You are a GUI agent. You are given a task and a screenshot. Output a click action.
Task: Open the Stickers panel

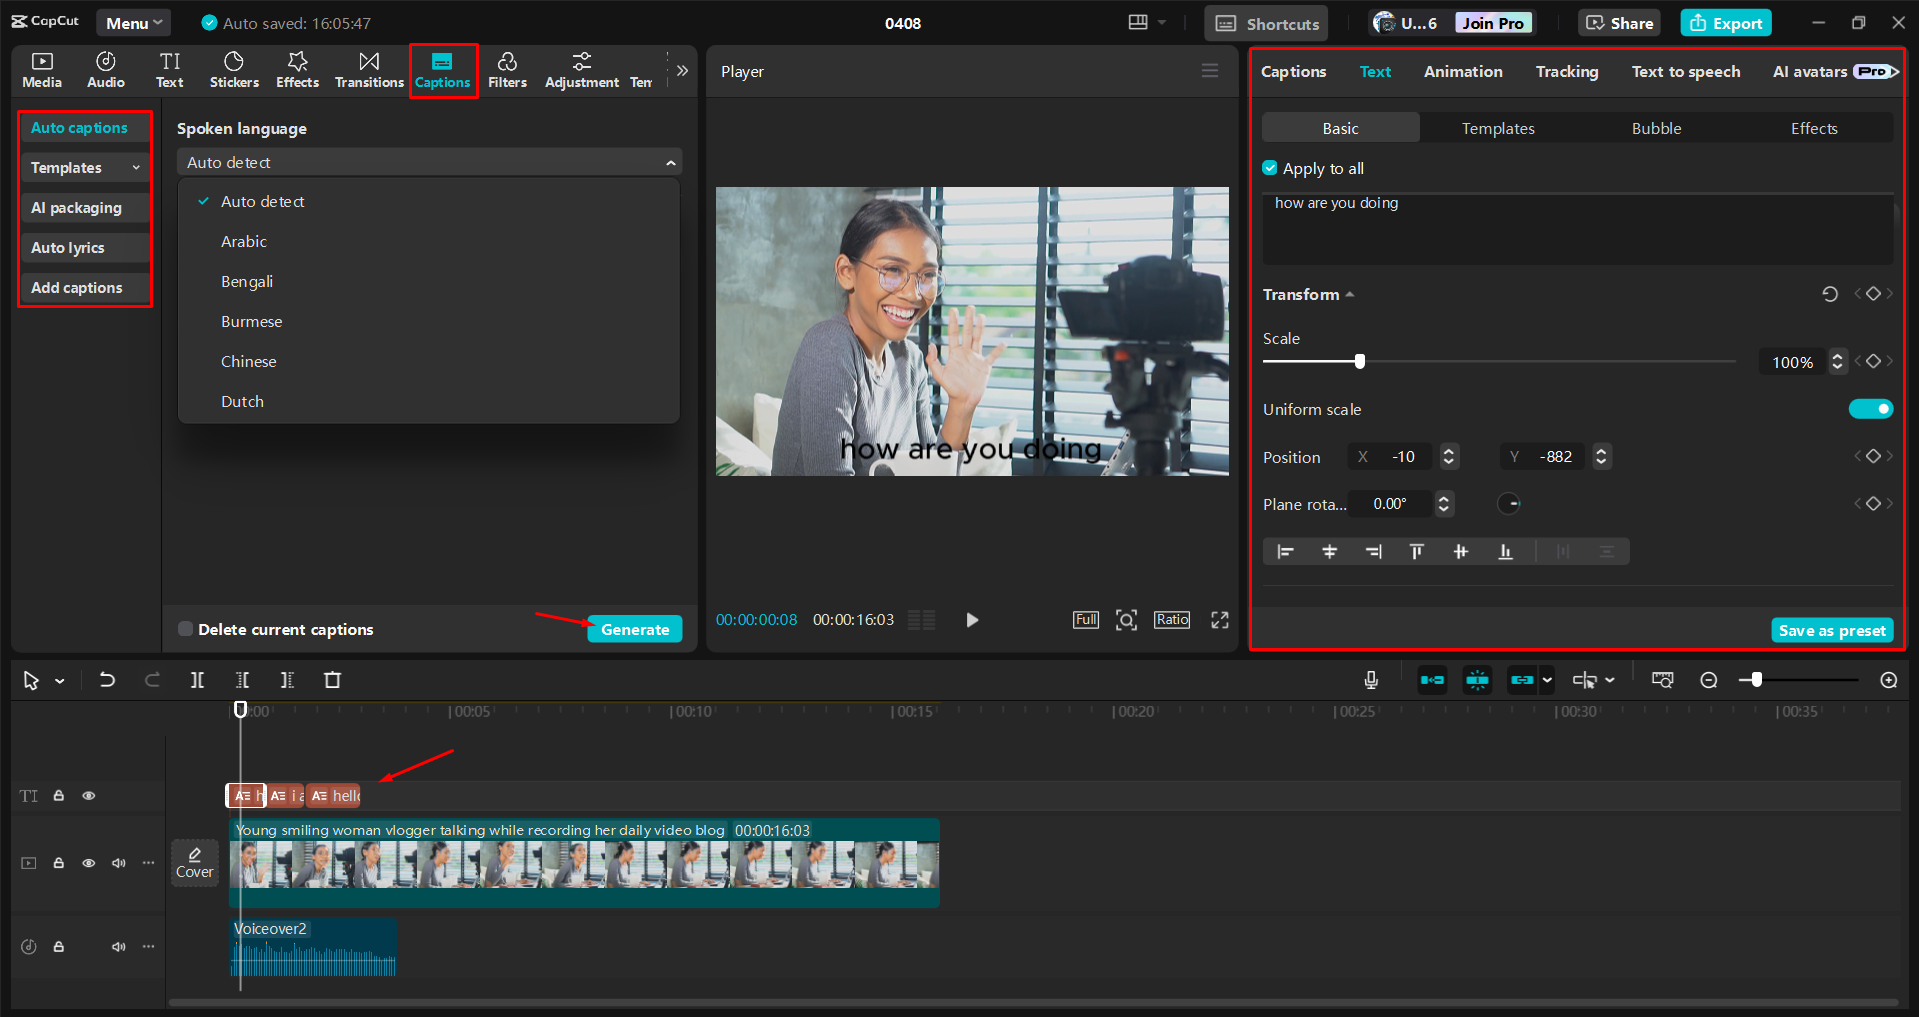point(233,69)
